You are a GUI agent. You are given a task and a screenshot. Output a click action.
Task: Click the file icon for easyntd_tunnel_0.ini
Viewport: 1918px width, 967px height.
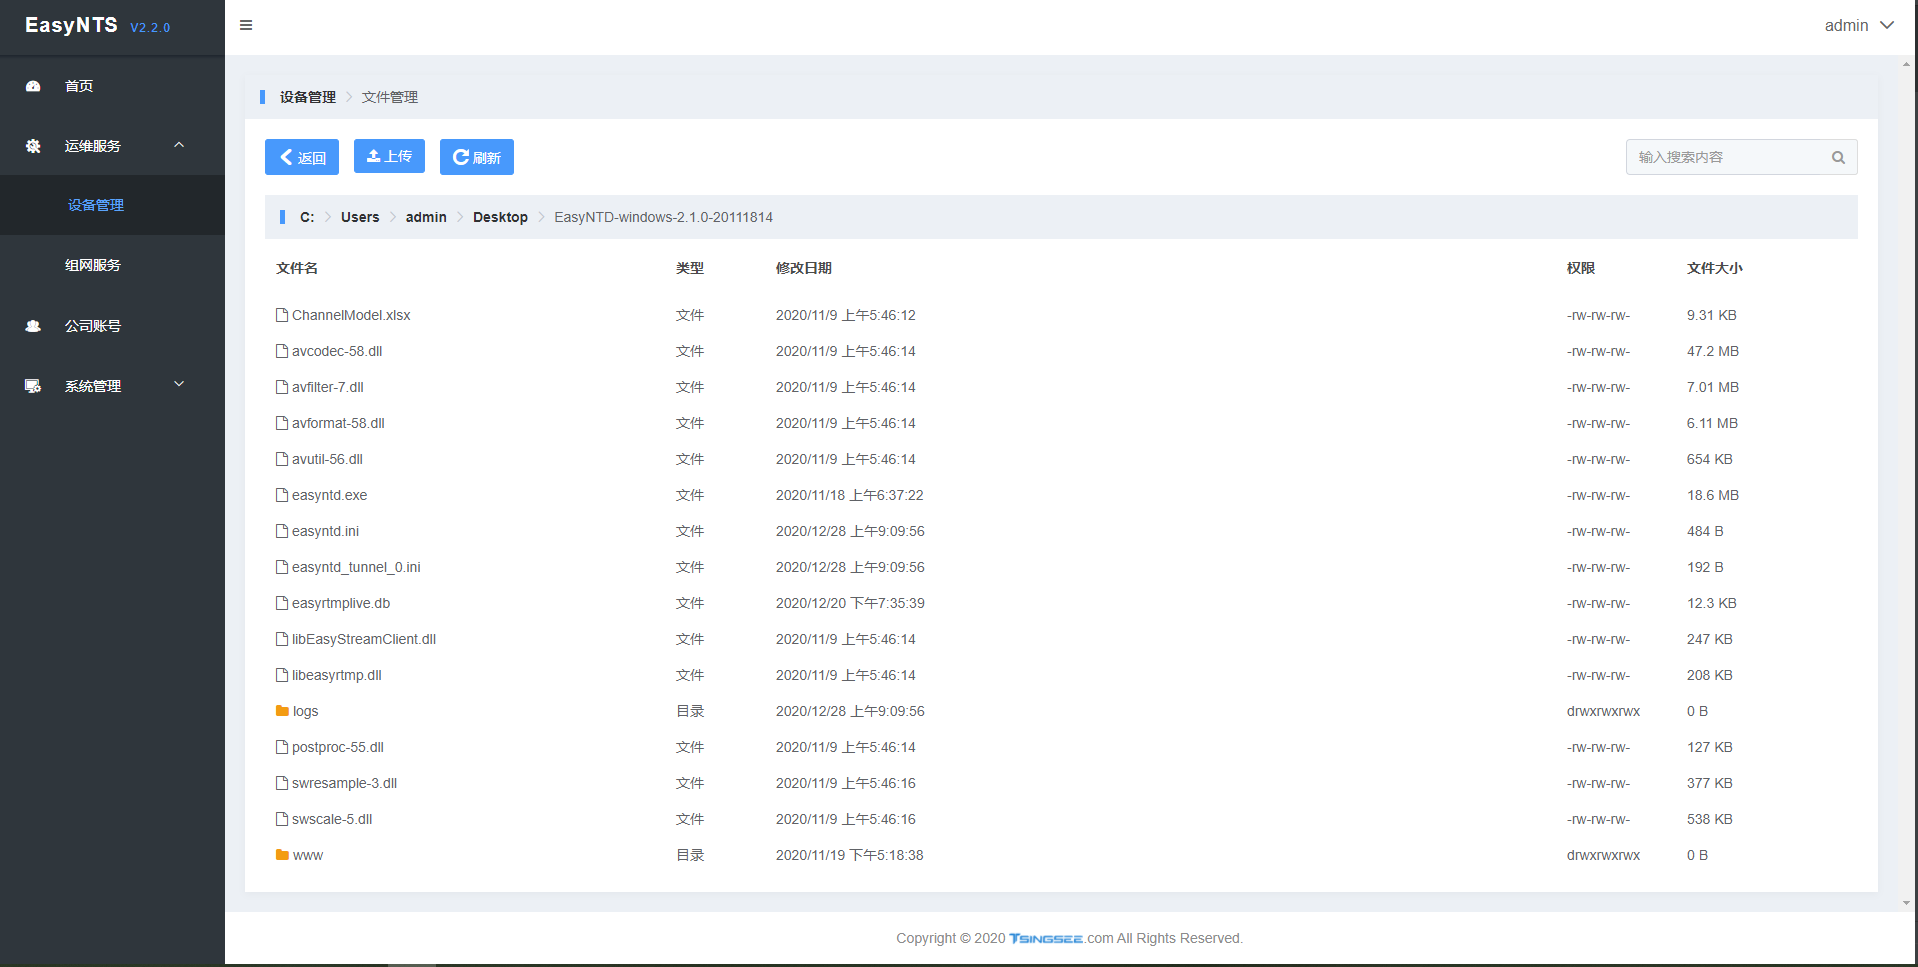coord(282,567)
